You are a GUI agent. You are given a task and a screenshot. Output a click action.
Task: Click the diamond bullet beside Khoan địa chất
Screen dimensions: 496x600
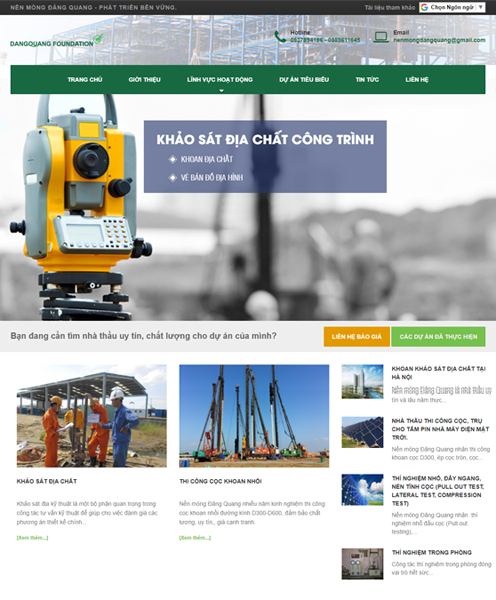coord(173,159)
